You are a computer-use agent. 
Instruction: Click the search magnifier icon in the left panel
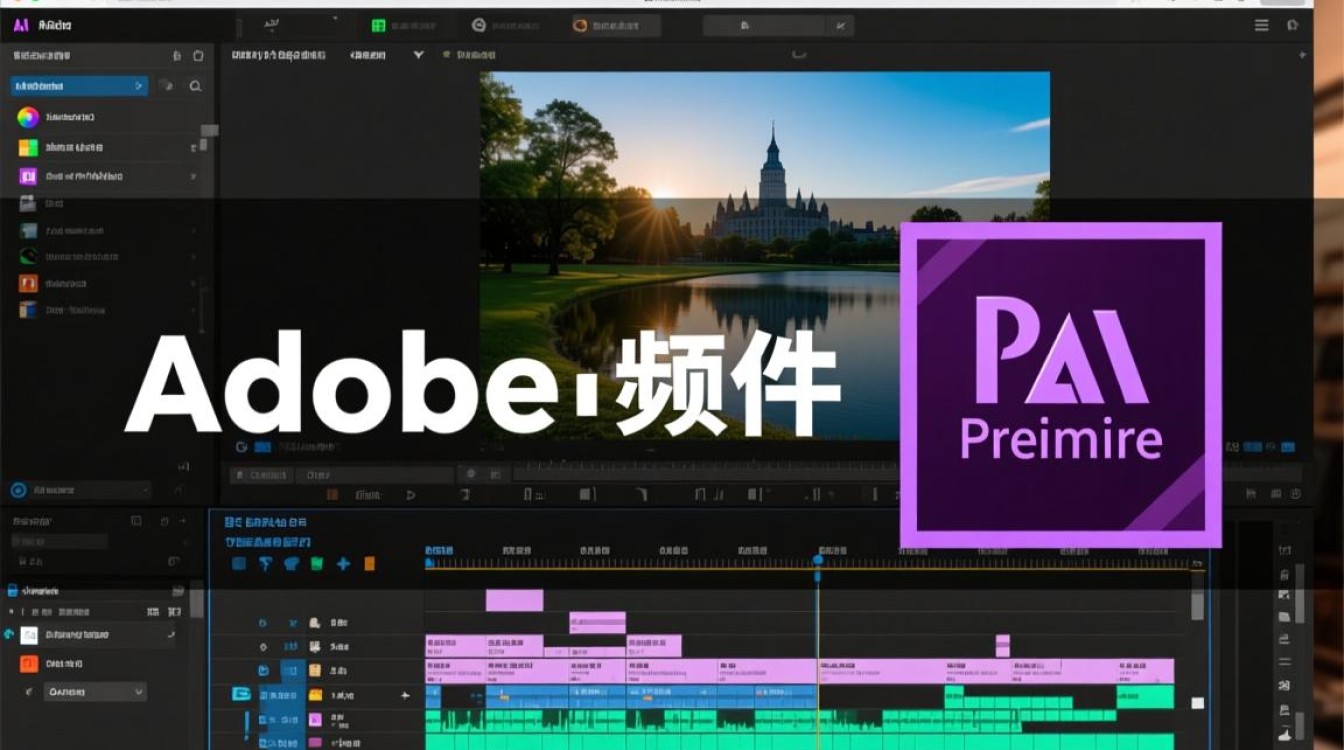coord(195,87)
